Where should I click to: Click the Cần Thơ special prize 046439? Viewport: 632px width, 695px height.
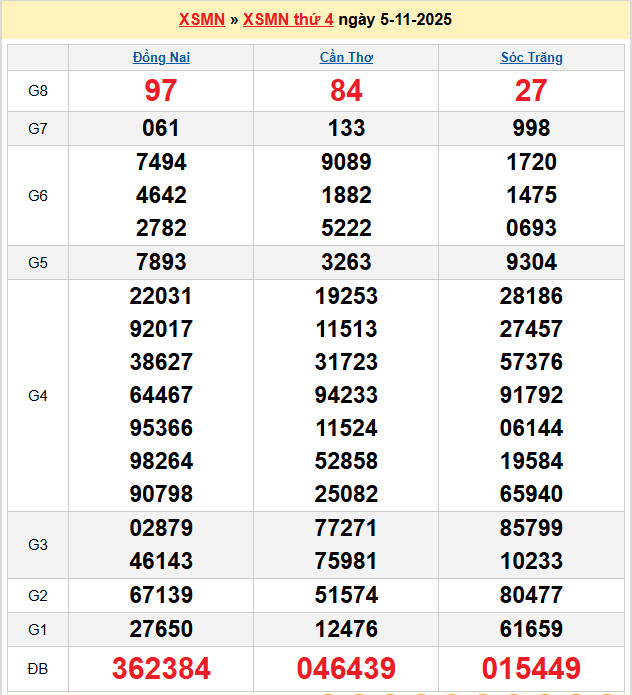click(346, 669)
